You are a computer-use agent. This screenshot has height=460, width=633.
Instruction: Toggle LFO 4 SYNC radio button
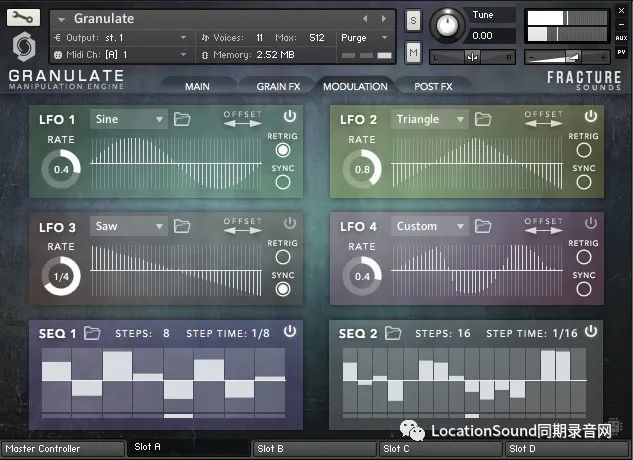[x=584, y=289]
